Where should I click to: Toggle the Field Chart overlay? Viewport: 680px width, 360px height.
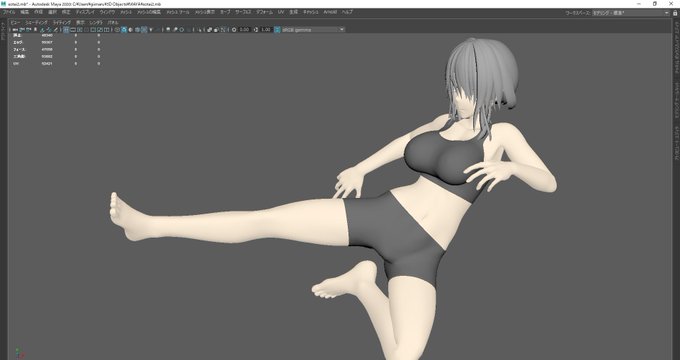coord(93,29)
